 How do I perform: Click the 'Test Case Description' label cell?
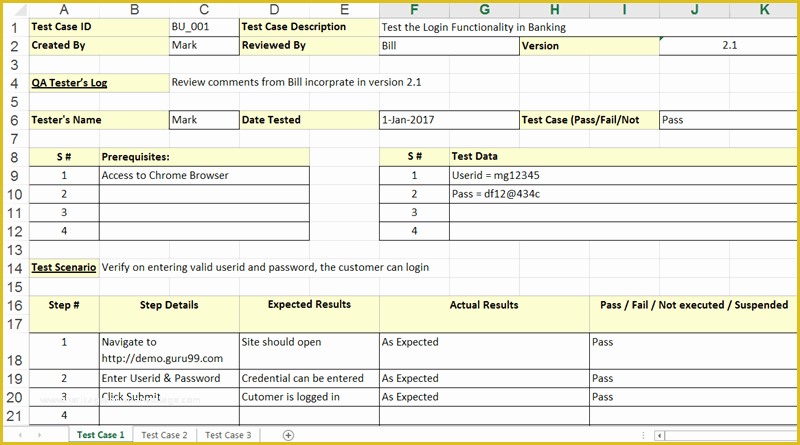[309, 27]
